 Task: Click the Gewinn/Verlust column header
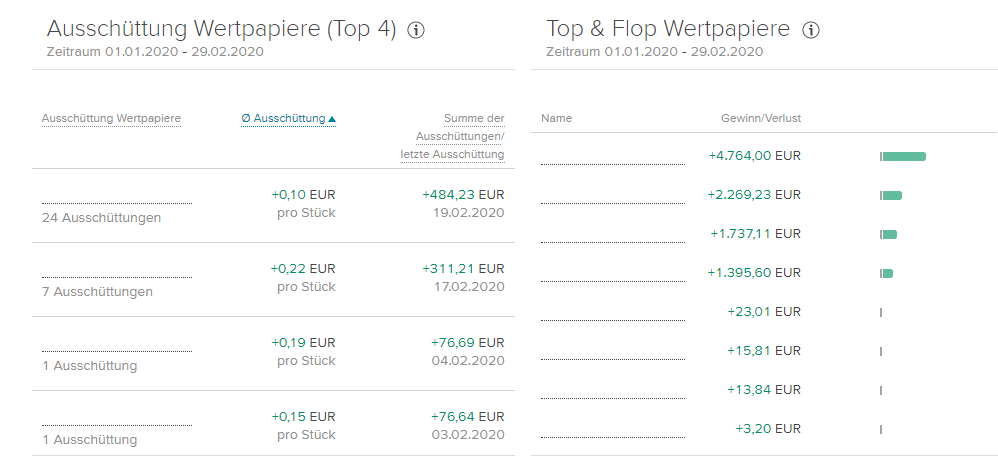click(x=760, y=118)
